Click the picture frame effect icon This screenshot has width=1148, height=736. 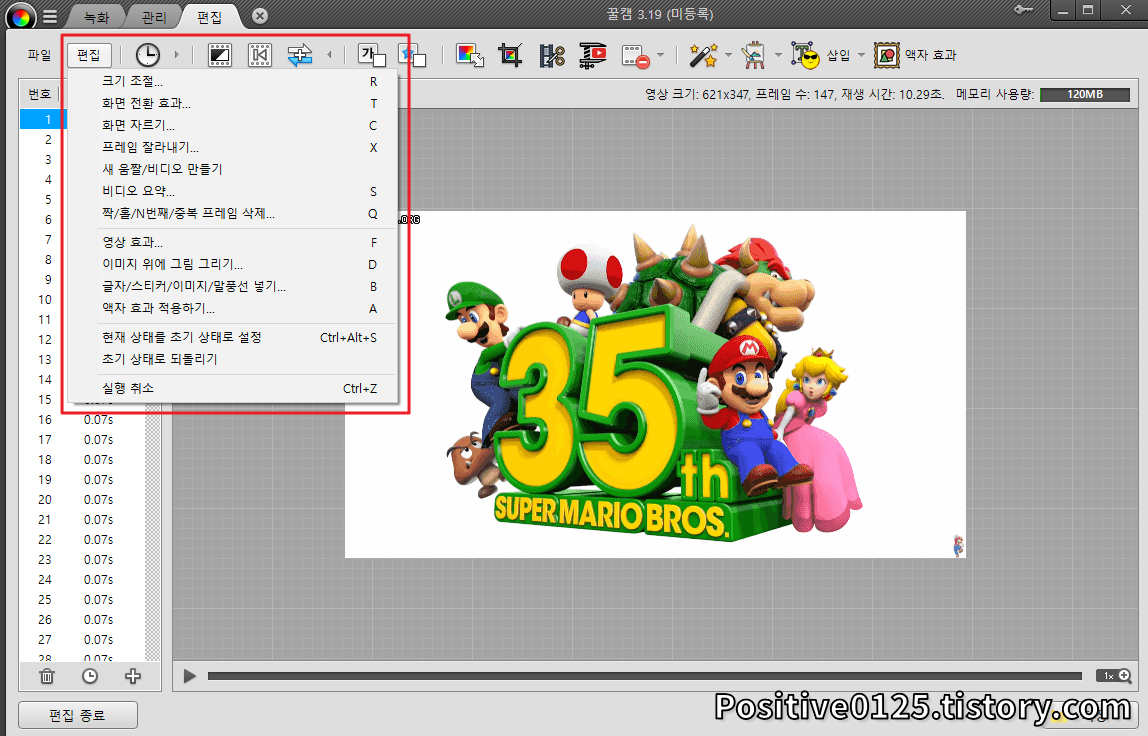coord(887,55)
